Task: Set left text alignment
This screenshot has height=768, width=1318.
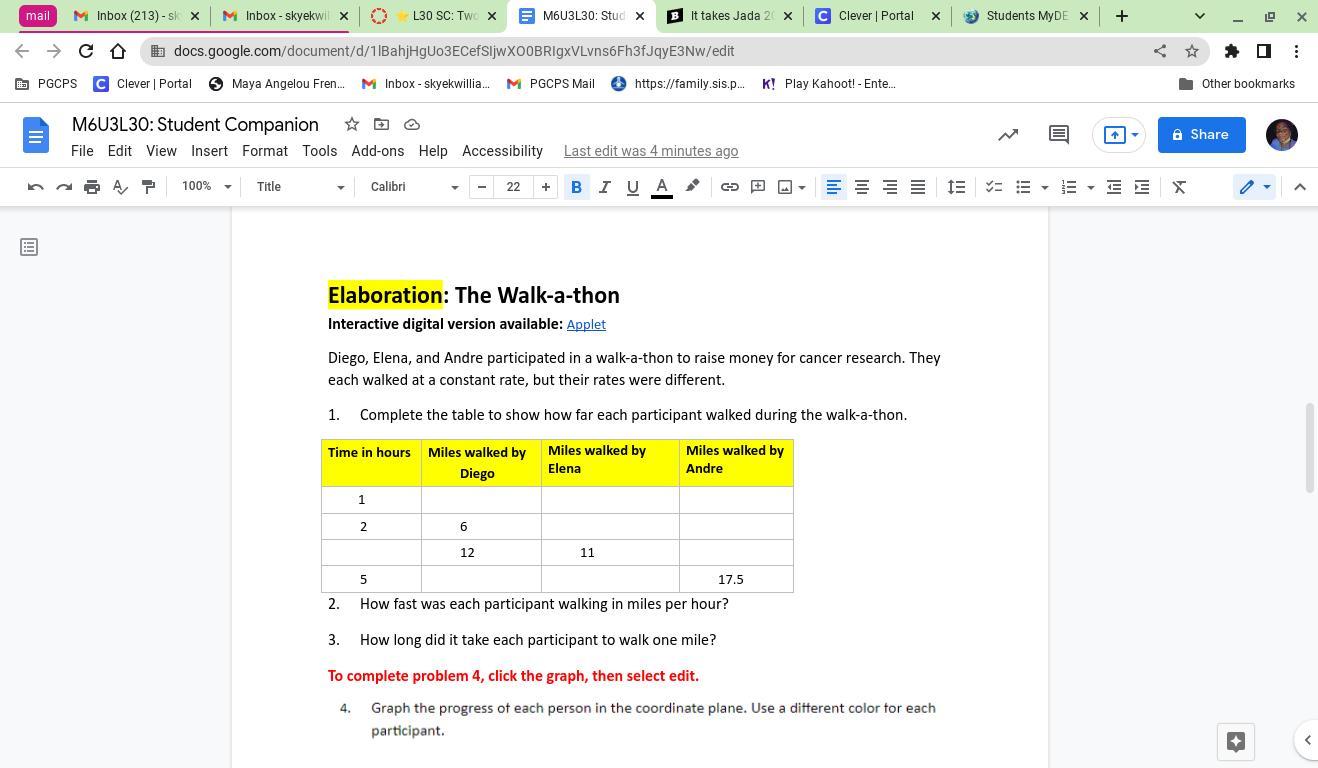Action: click(833, 187)
